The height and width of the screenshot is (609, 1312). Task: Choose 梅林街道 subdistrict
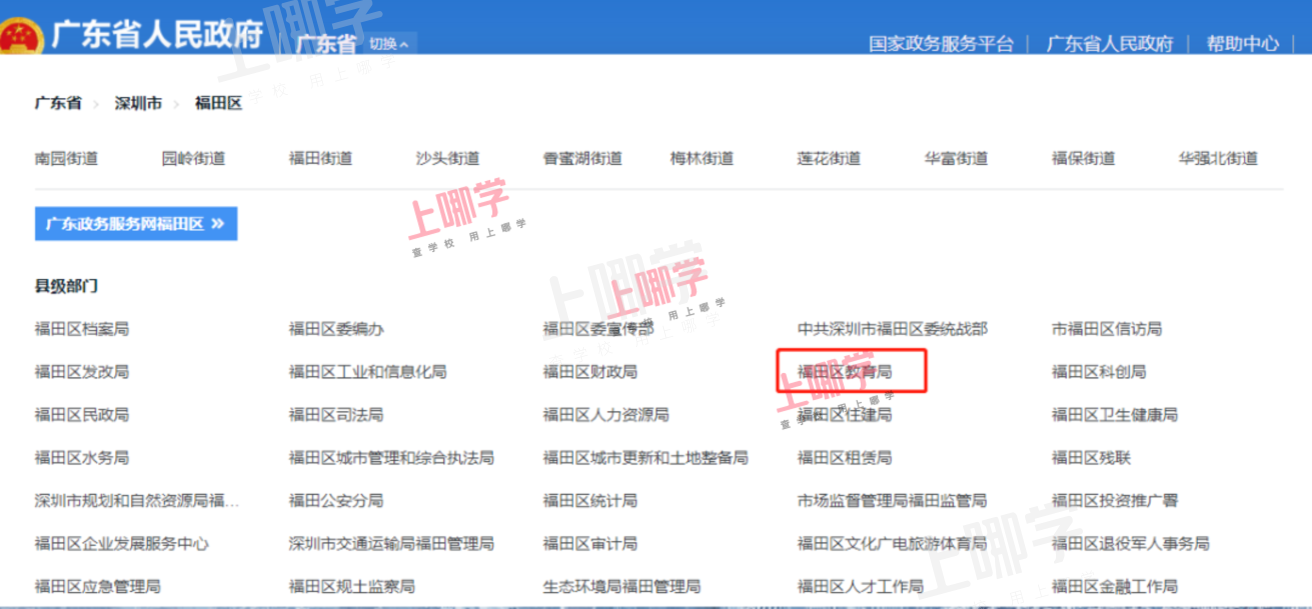tap(701, 158)
